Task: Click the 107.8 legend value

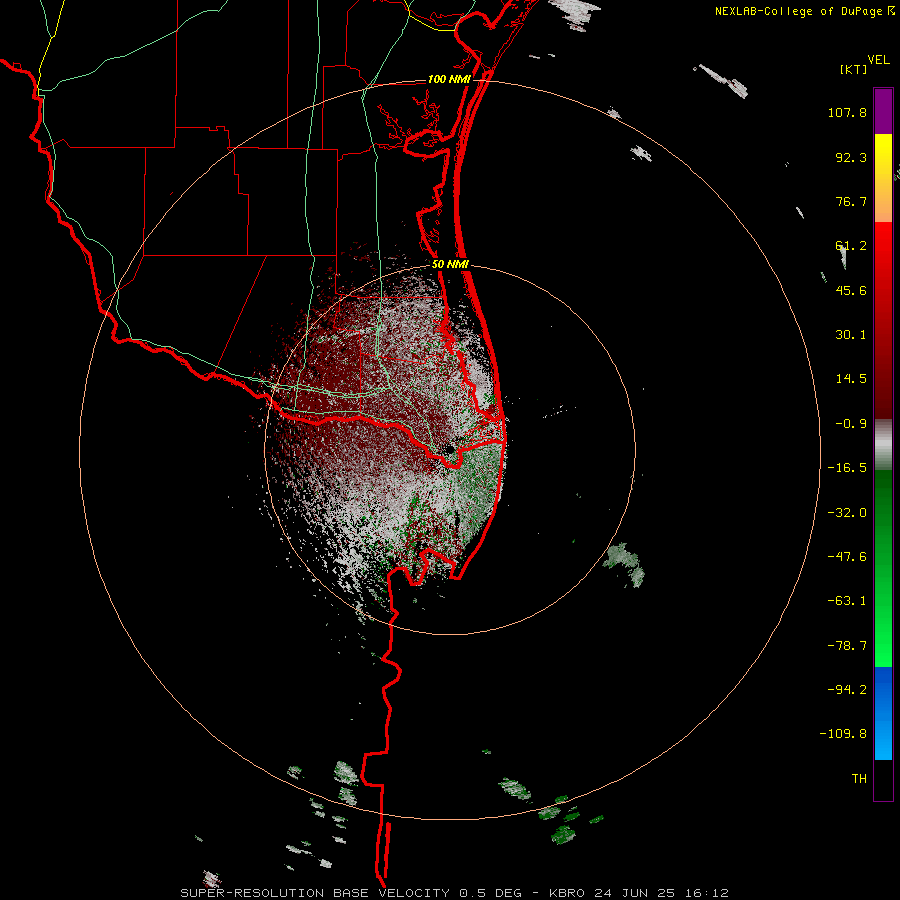Action: click(847, 112)
